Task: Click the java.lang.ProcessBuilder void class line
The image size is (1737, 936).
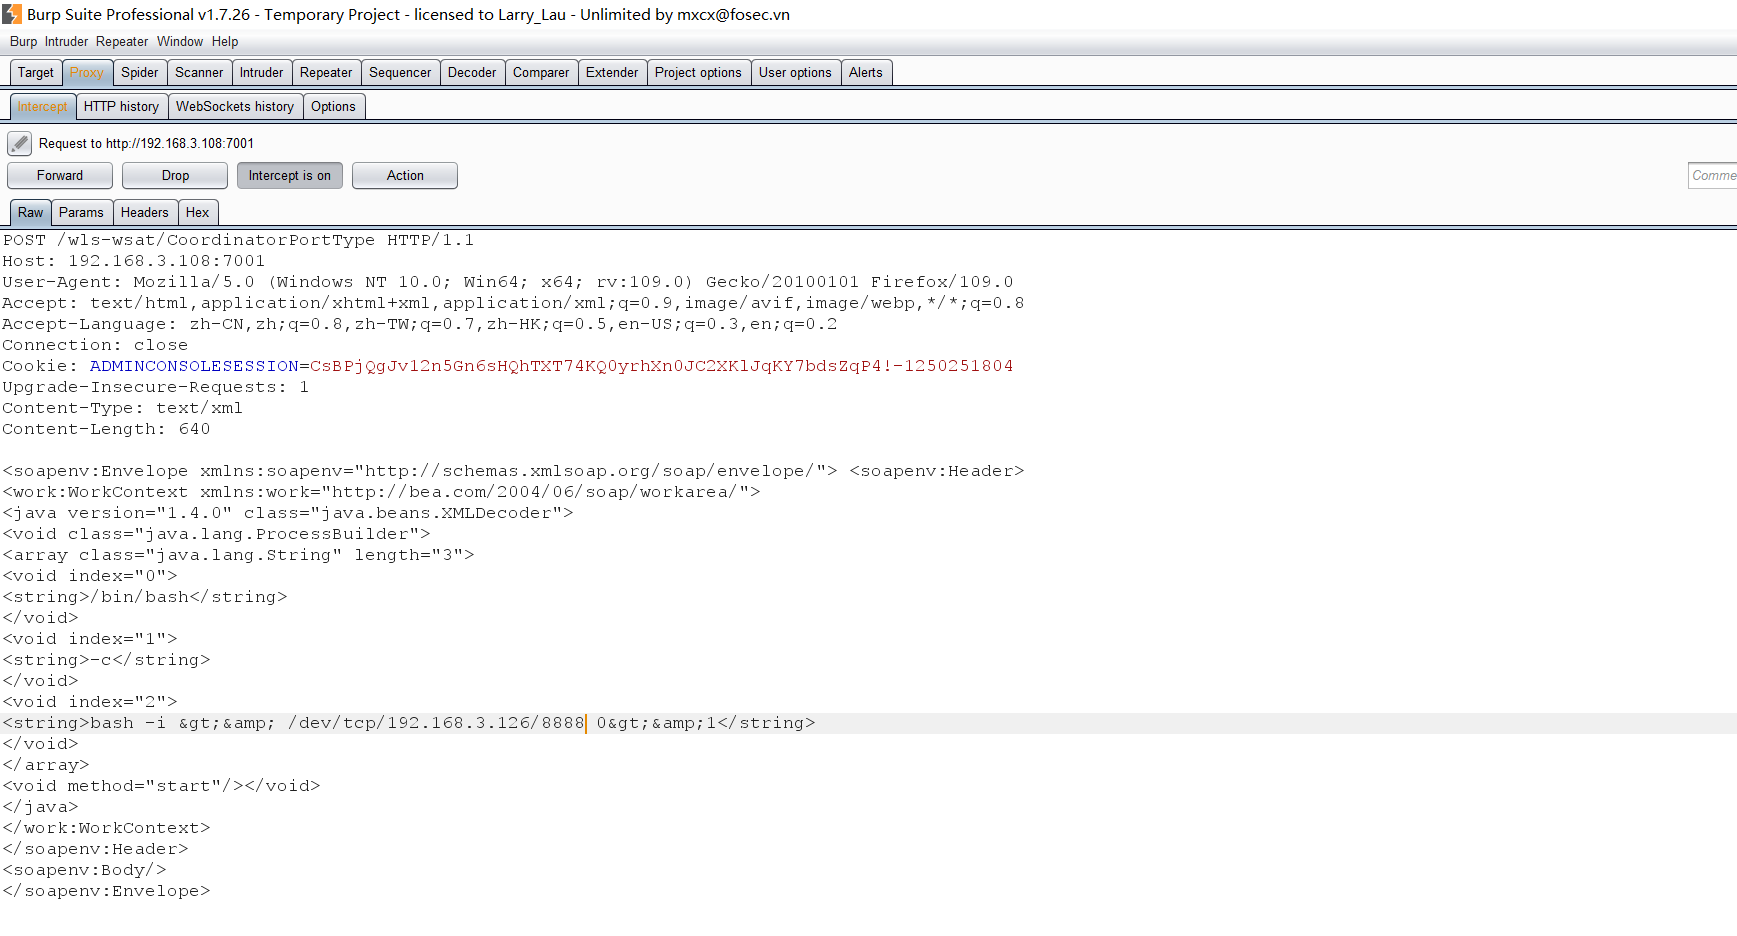Action: click(x=216, y=534)
